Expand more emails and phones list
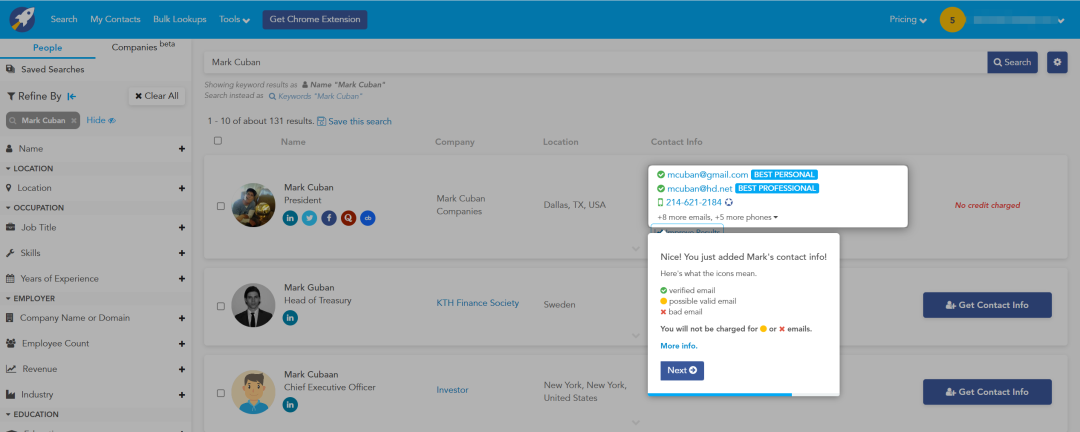Viewport: 1080px width, 432px height. point(716,217)
